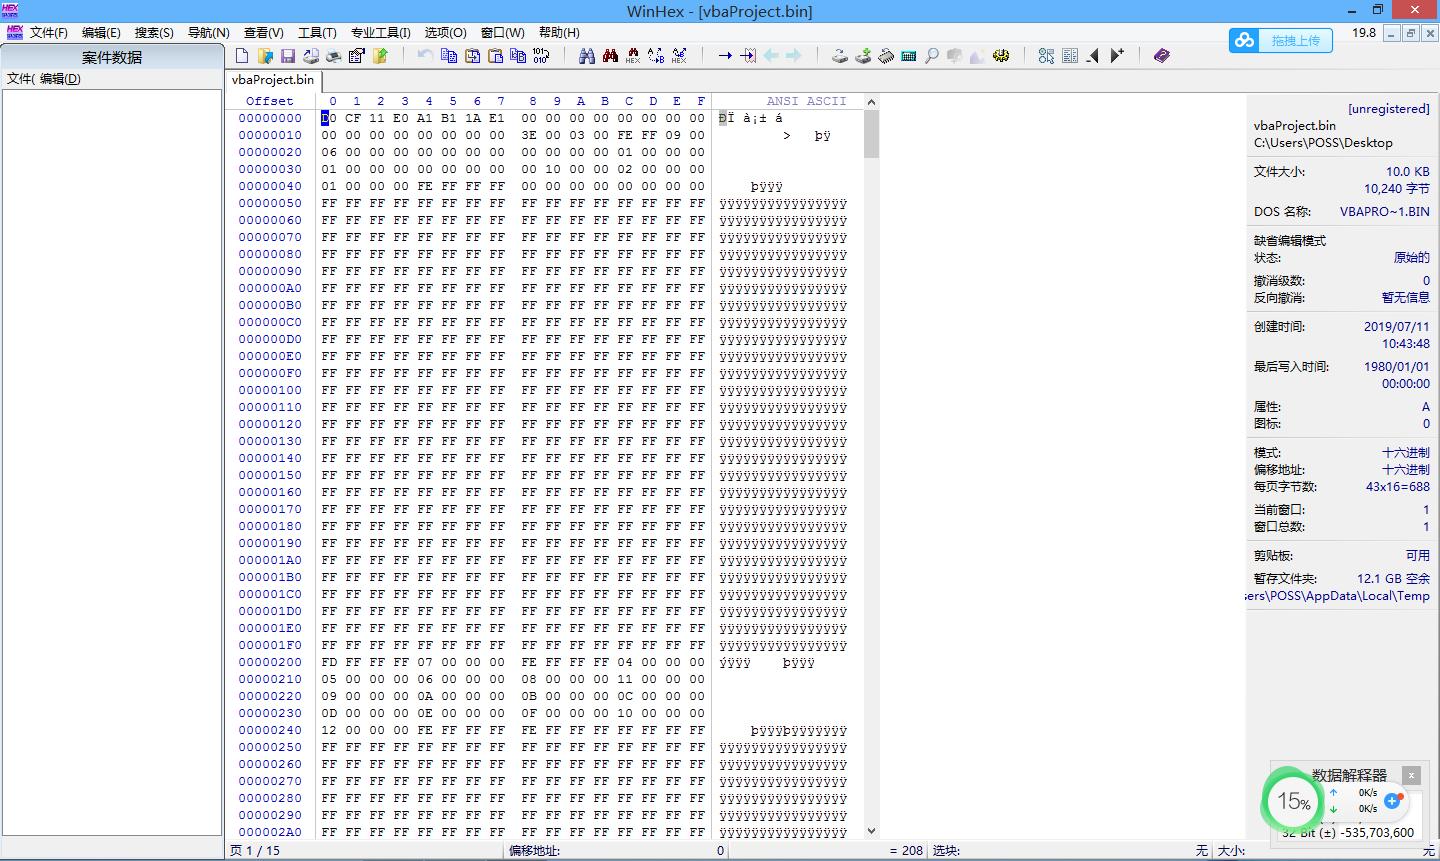Click the 原始的 status value
The image size is (1440, 861).
pyautogui.click(x=1412, y=258)
